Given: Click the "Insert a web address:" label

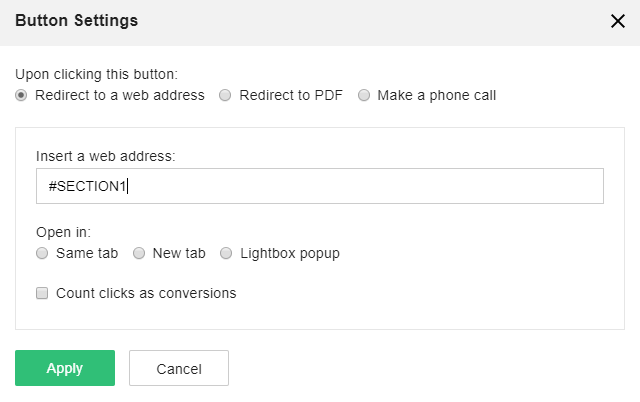Looking at the screenshot, I should [106, 156].
